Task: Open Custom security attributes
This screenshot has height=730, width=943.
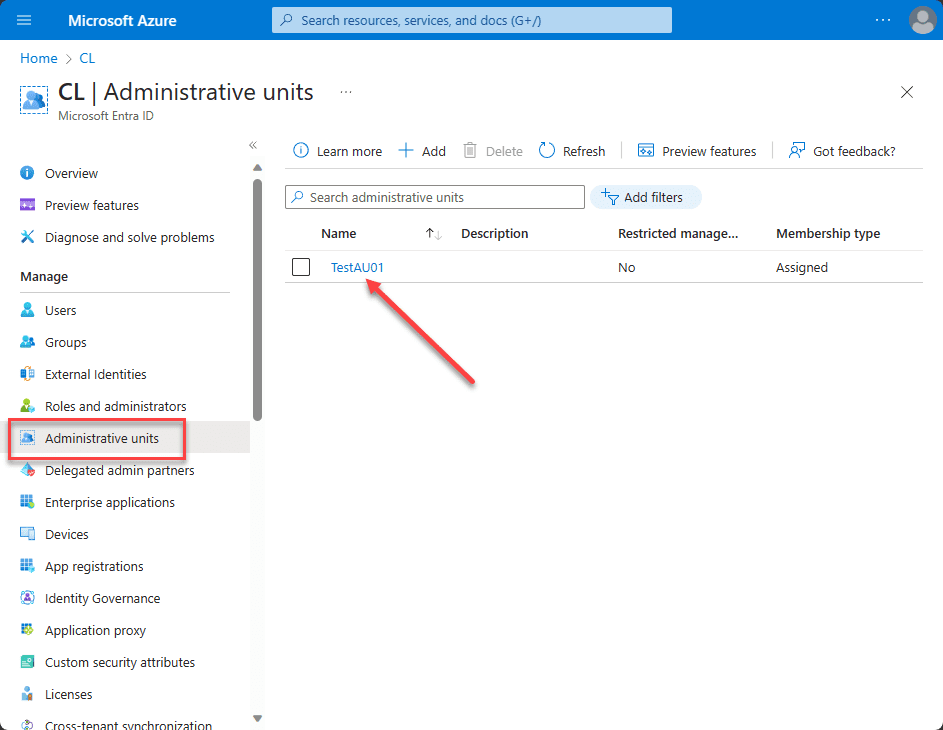Action: click(120, 663)
